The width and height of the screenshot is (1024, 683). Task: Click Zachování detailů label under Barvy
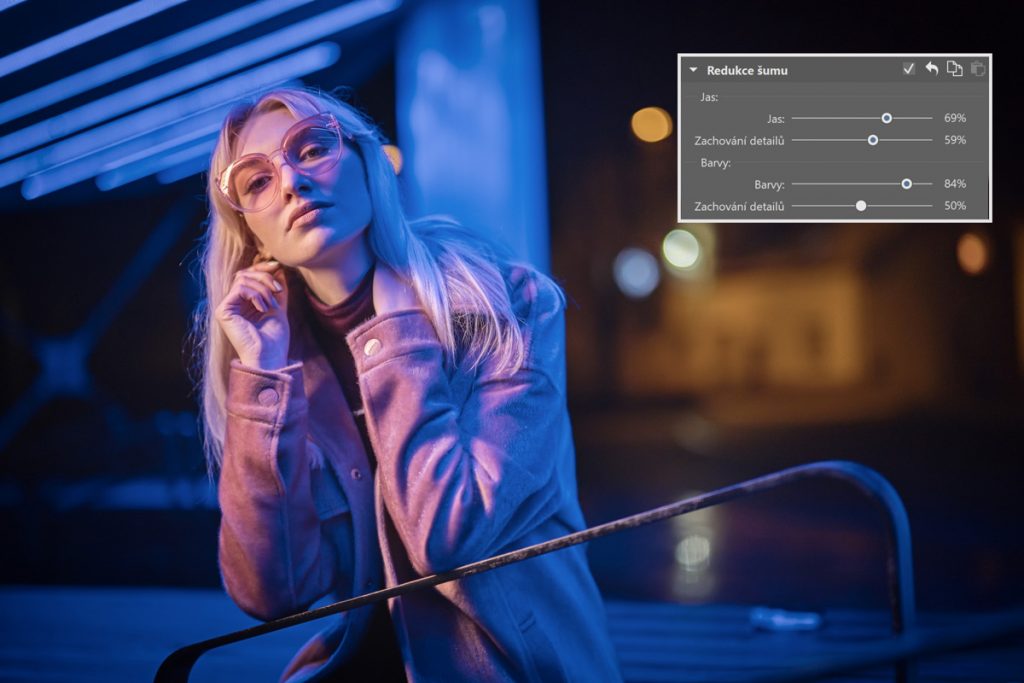pyautogui.click(x=739, y=206)
